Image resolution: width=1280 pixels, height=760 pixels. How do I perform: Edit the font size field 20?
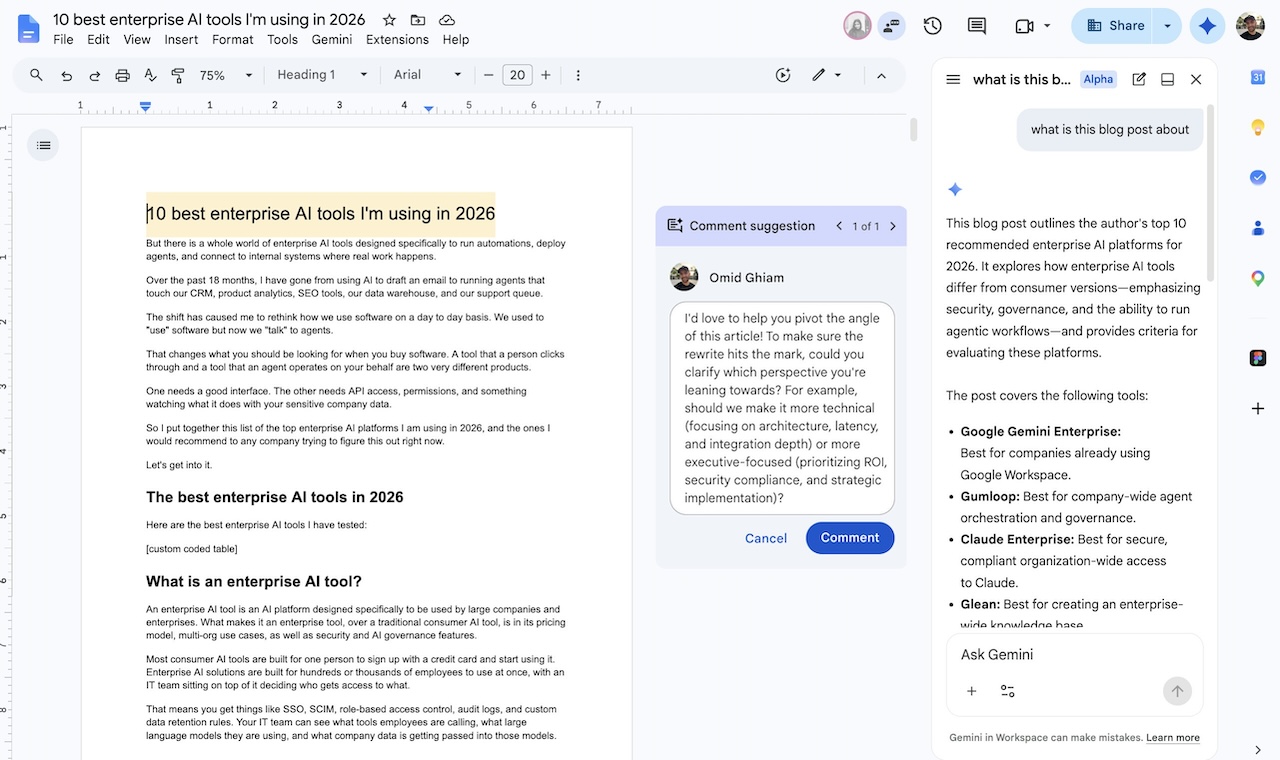517,75
